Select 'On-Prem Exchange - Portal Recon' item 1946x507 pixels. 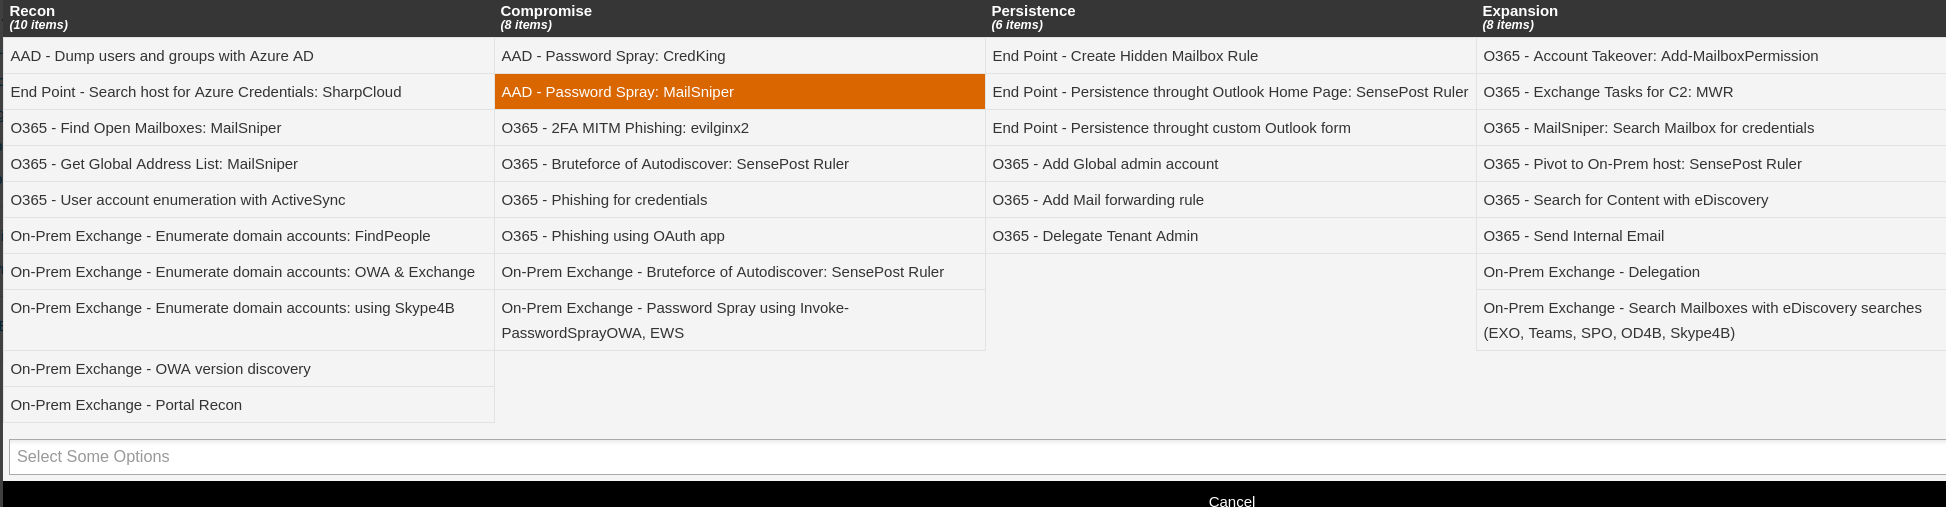pyautogui.click(x=126, y=405)
